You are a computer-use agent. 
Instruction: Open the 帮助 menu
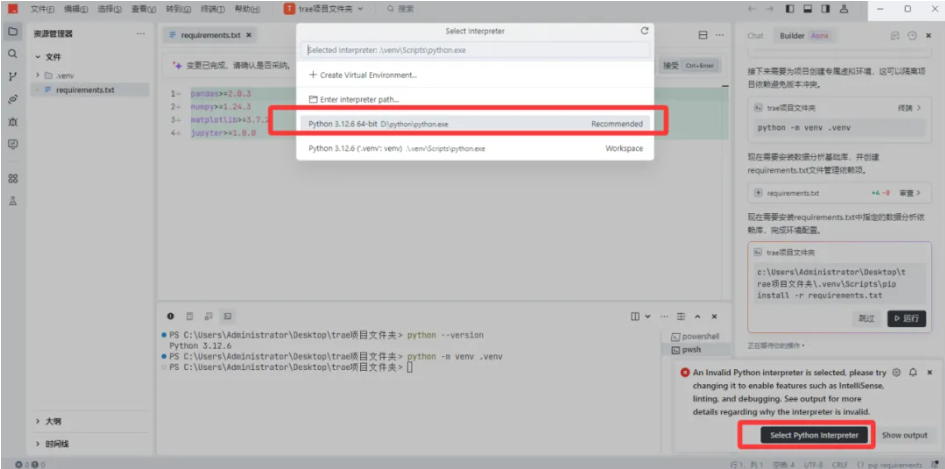tap(247, 9)
